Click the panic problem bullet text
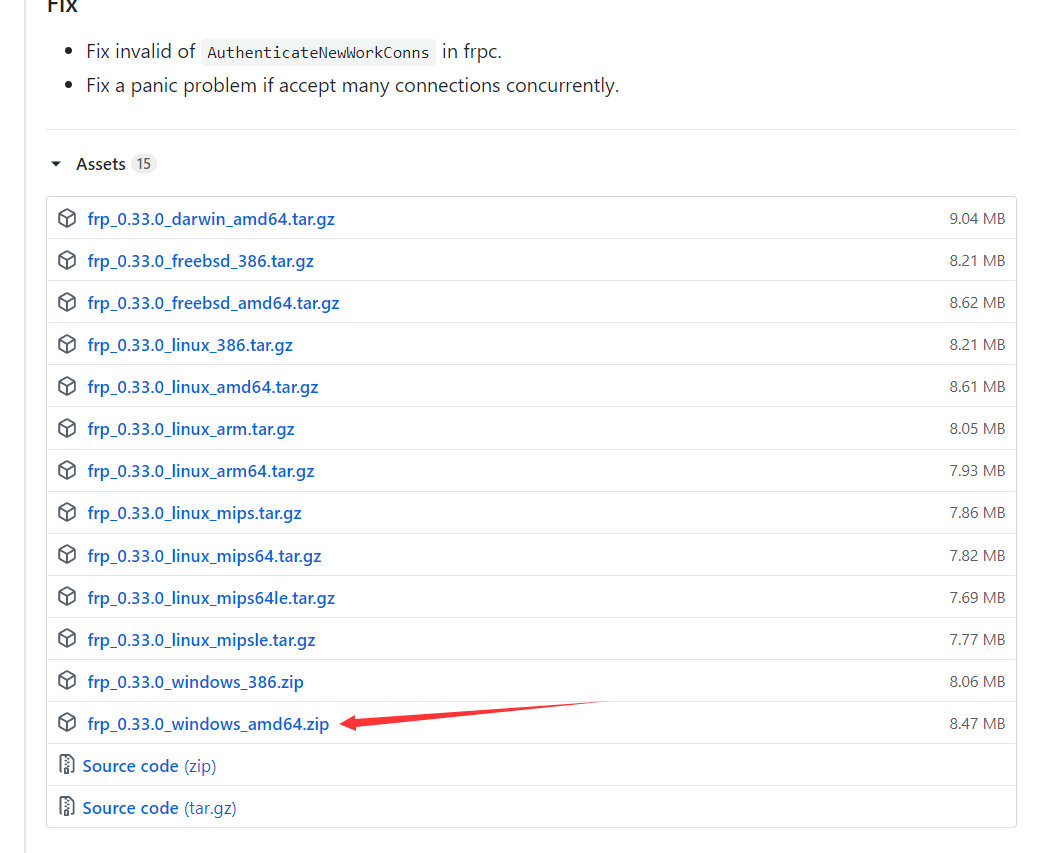Viewport: 1051px width, 853px height. [x=353, y=86]
